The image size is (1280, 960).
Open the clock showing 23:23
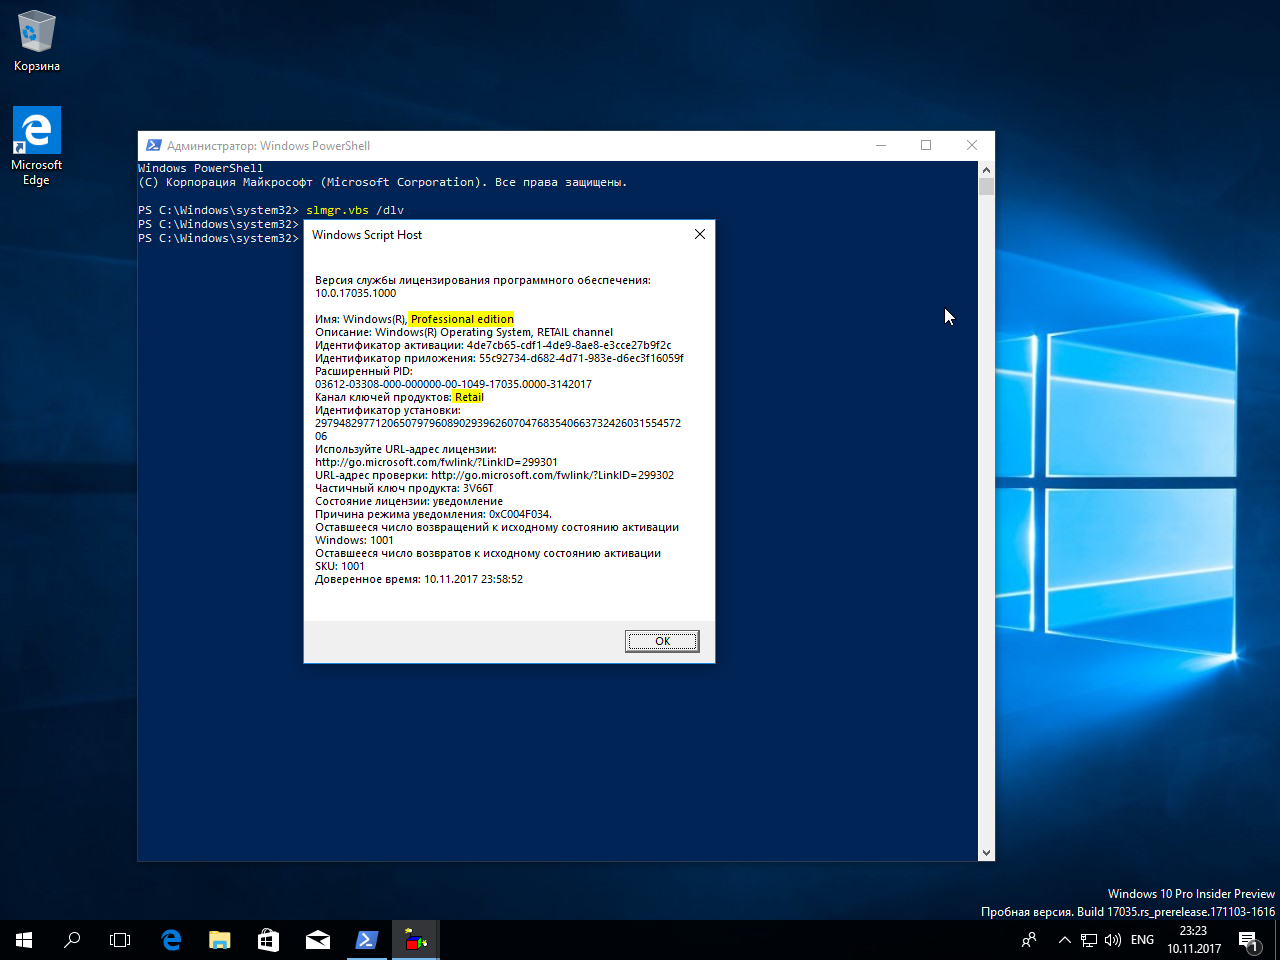pyautogui.click(x=1194, y=940)
